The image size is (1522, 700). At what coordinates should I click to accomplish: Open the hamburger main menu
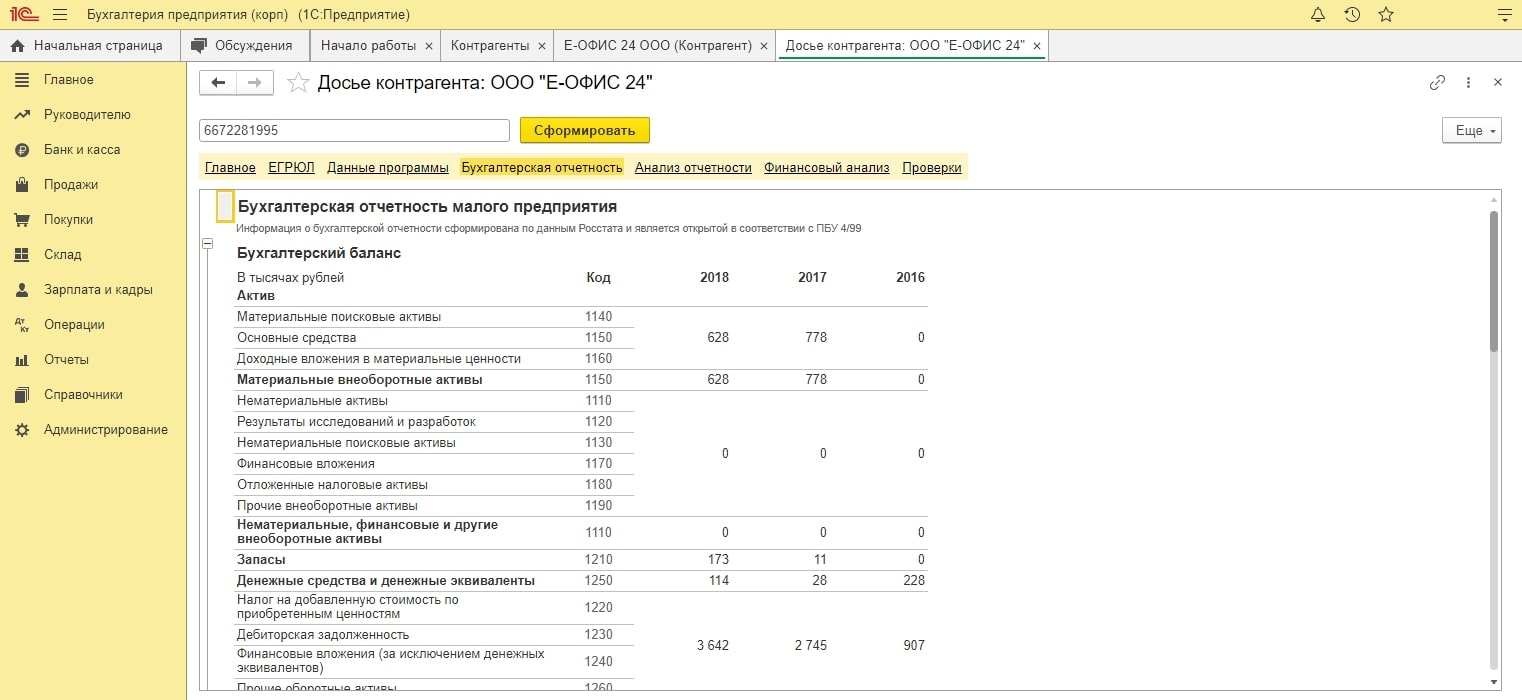pos(60,15)
